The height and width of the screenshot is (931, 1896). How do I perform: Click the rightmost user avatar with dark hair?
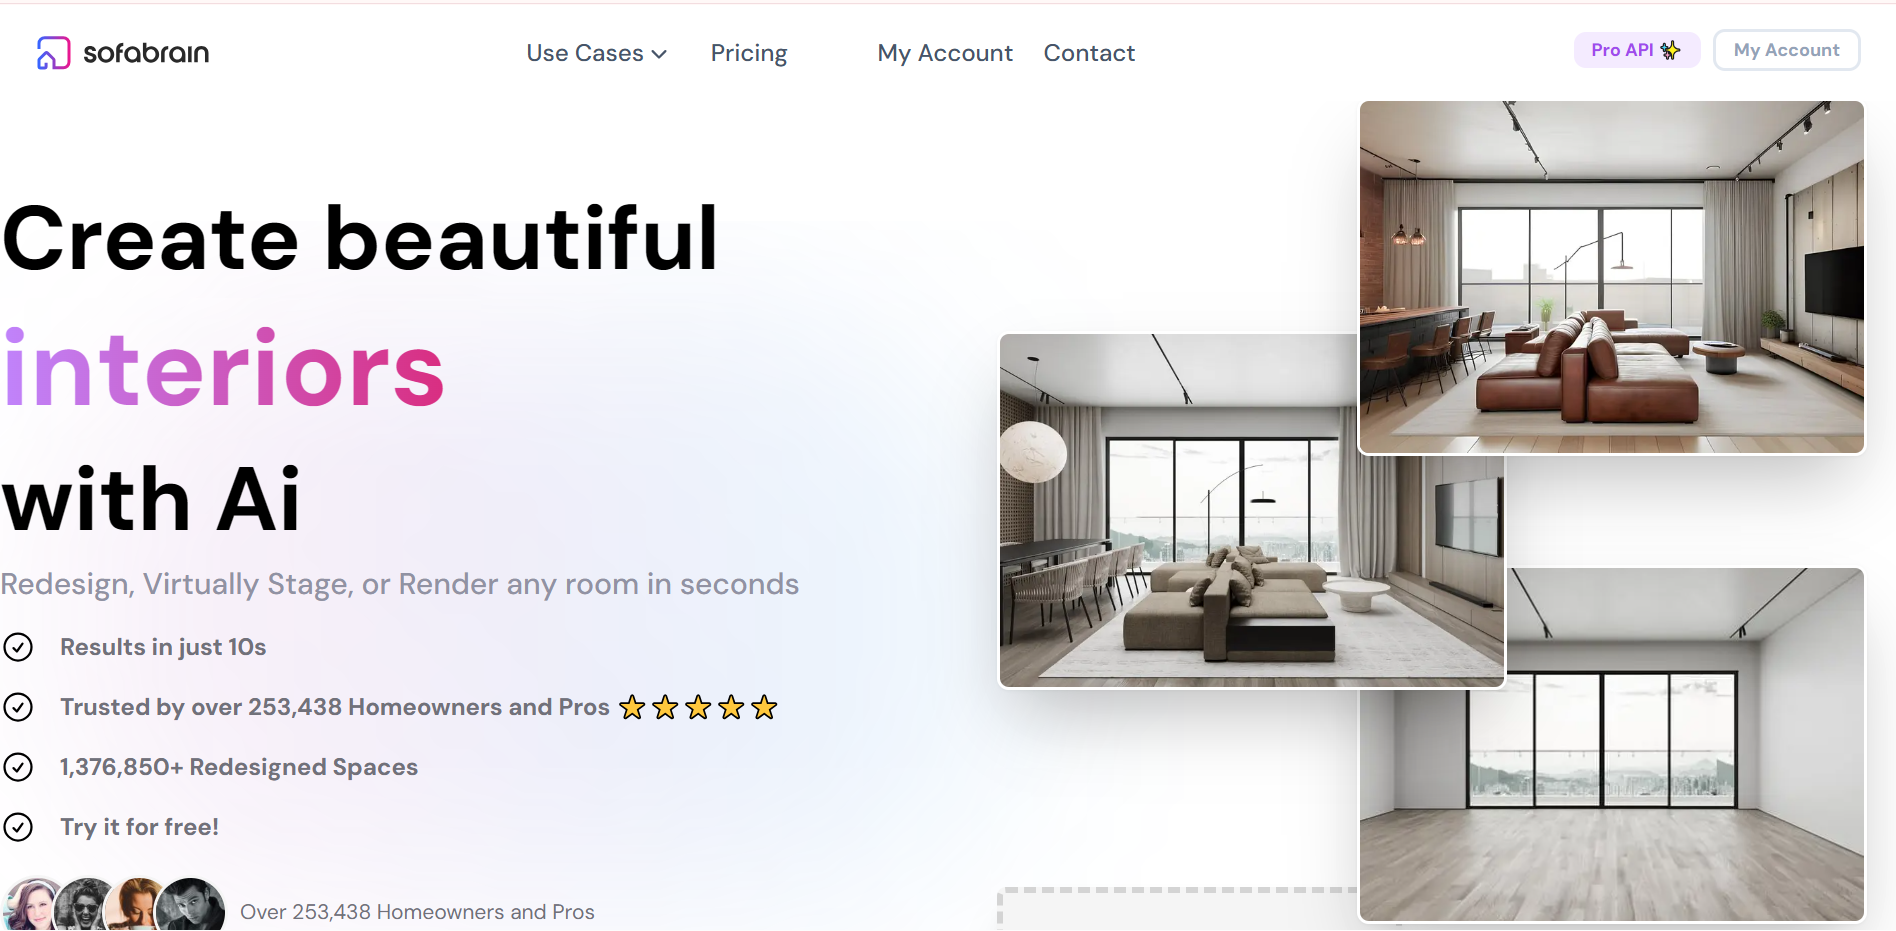point(192,906)
